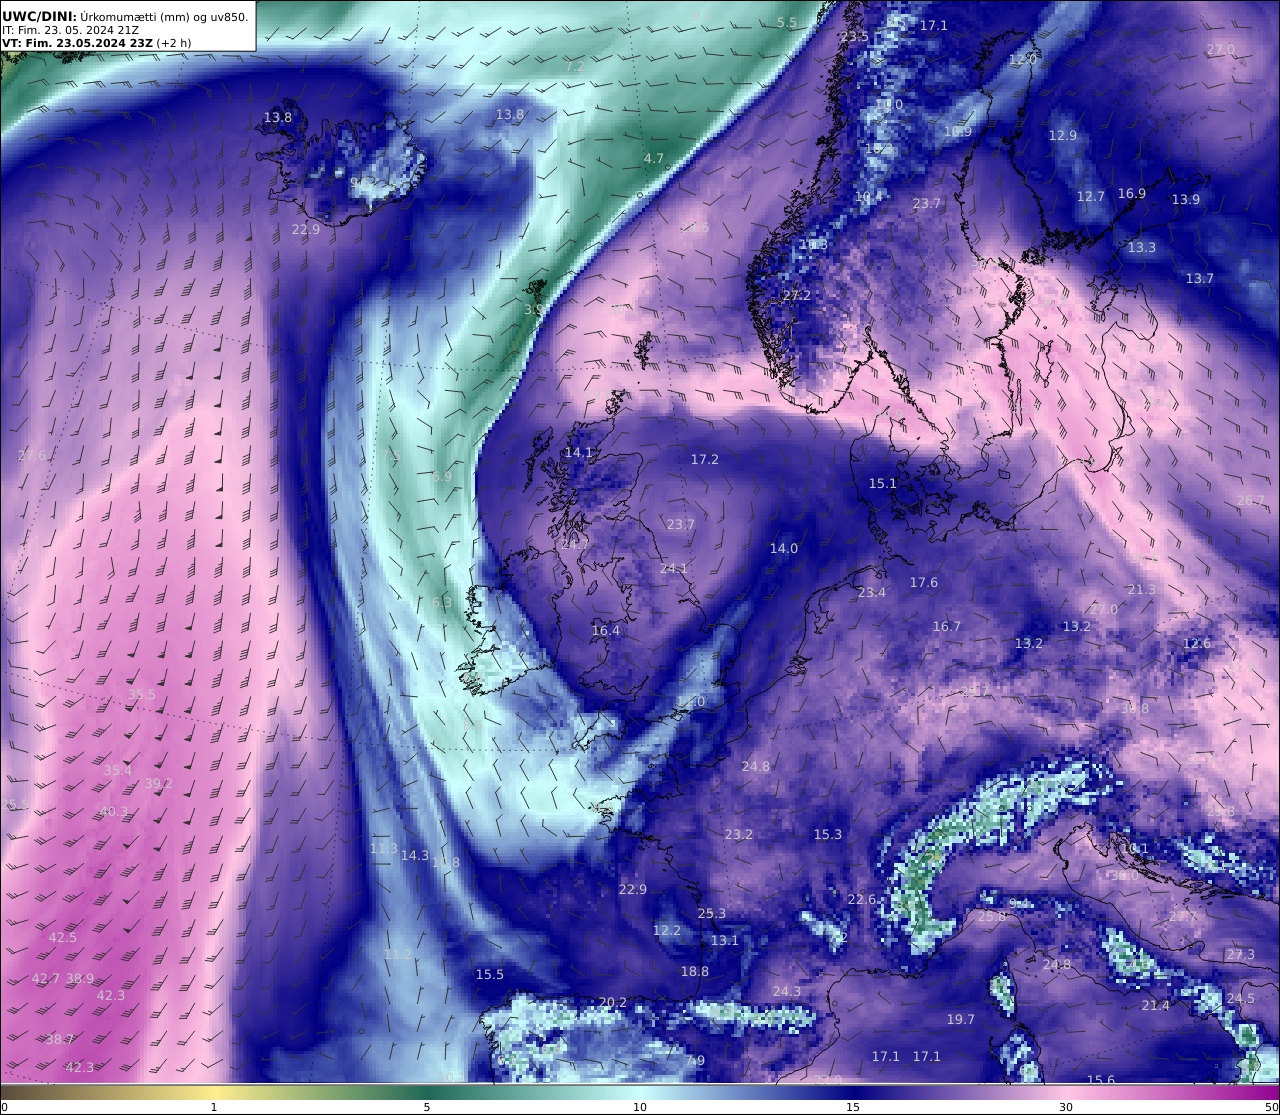
Task: Click the UWC/DINI title label
Action: (x=39, y=16)
